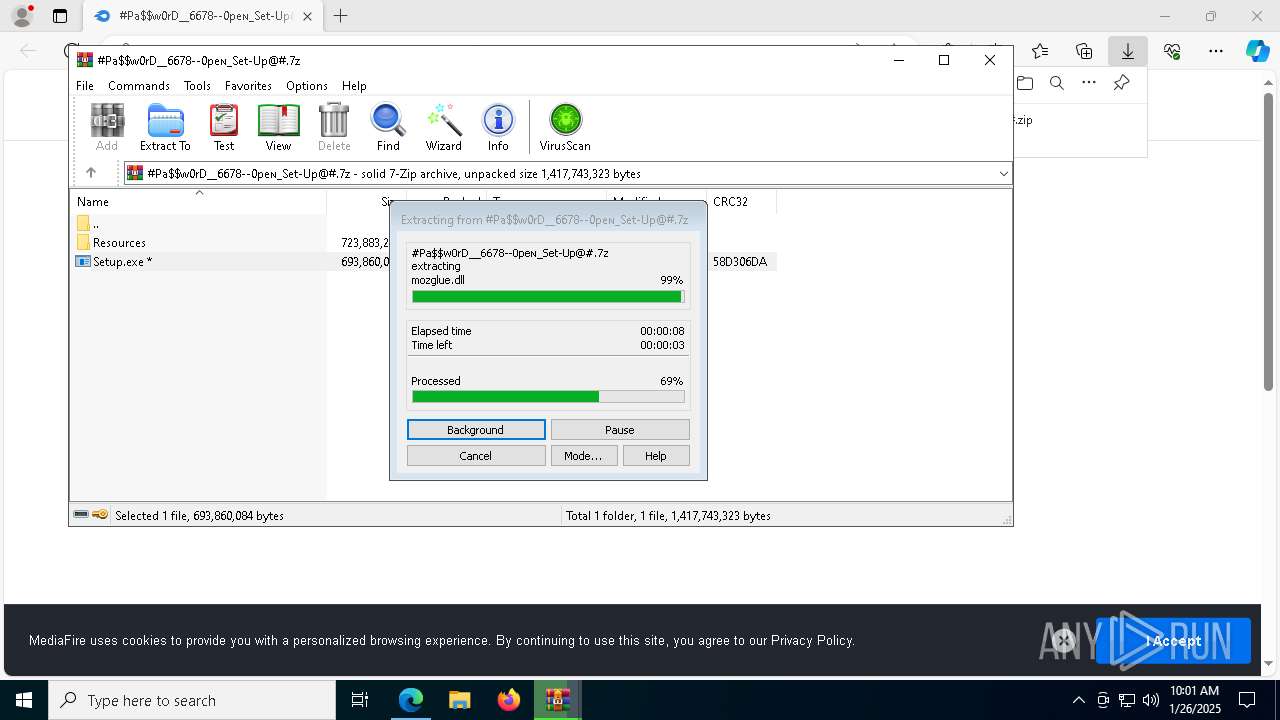1280x720 pixels.
Task: Open Edge browser essentials heart icon
Action: click(1172, 51)
